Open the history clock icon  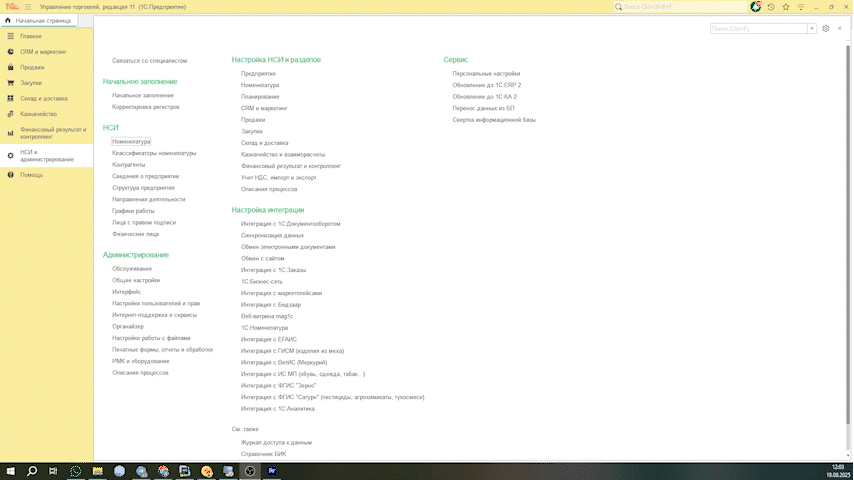[771, 7]
